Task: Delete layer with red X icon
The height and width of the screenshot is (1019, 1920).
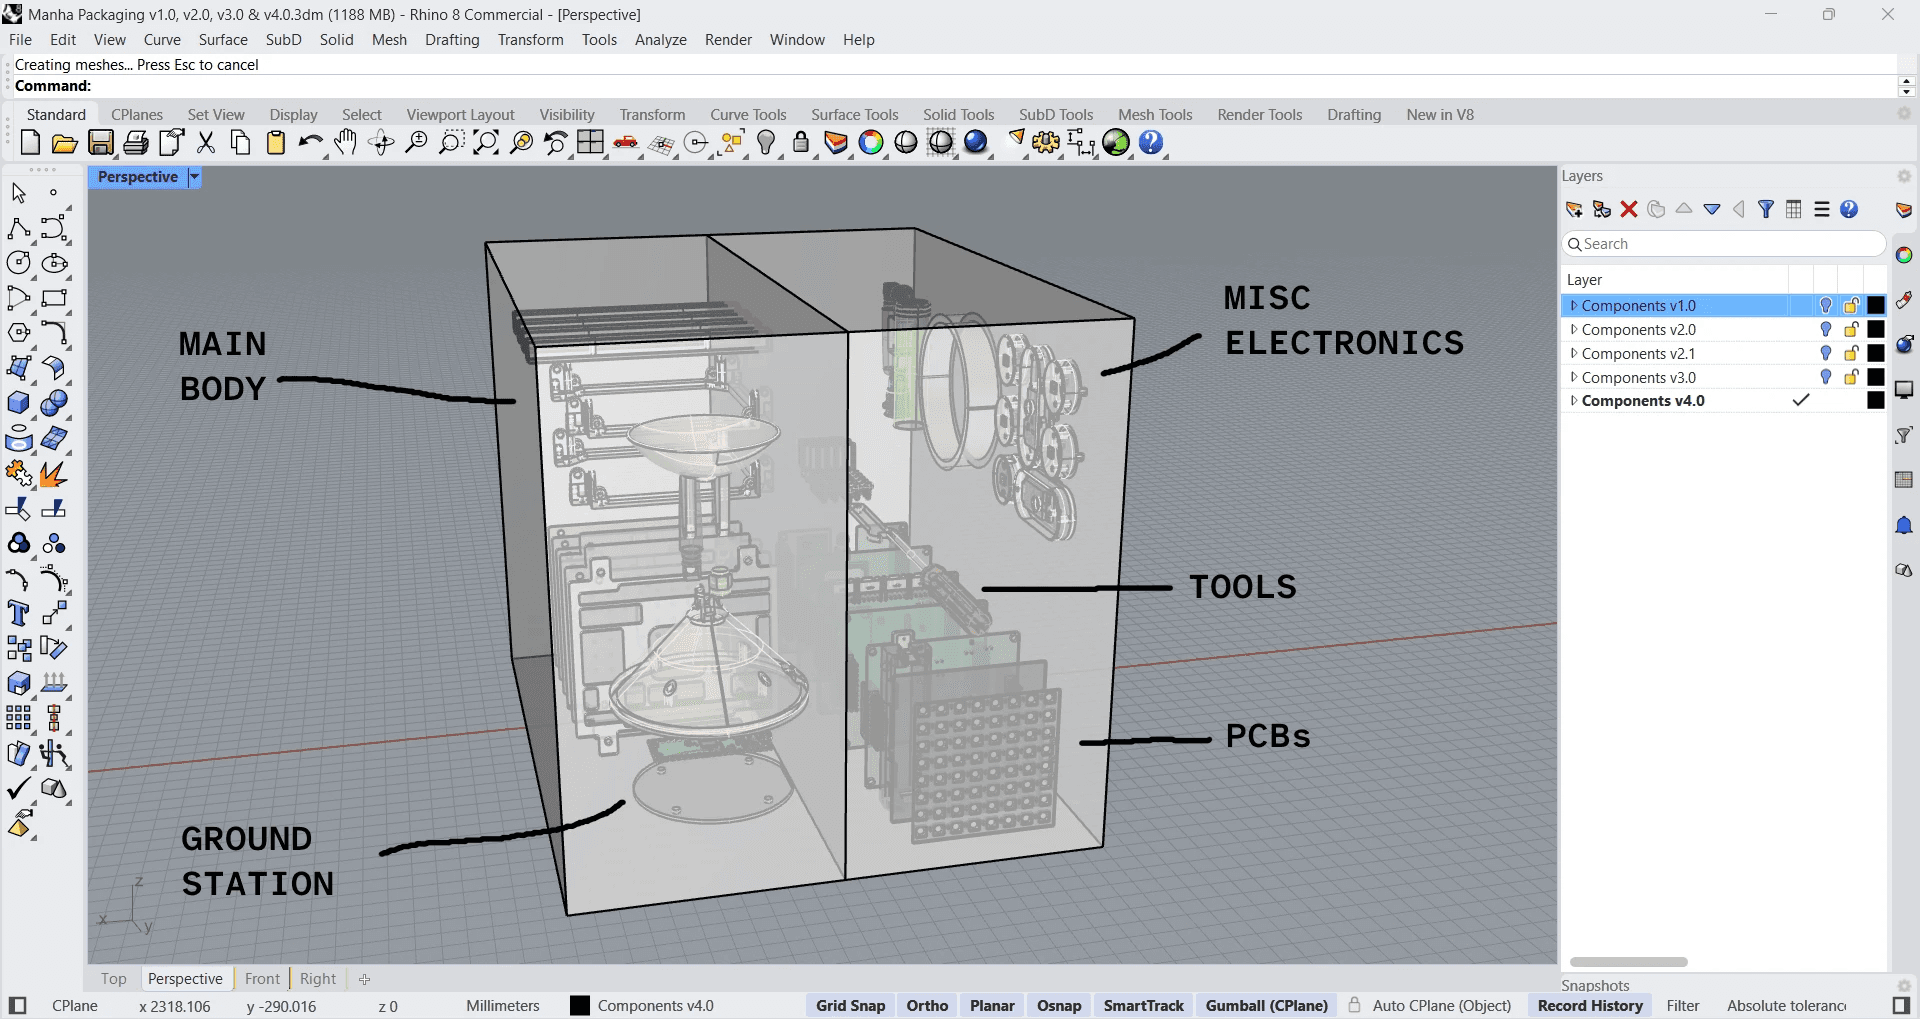Action: pos(1629,209)
